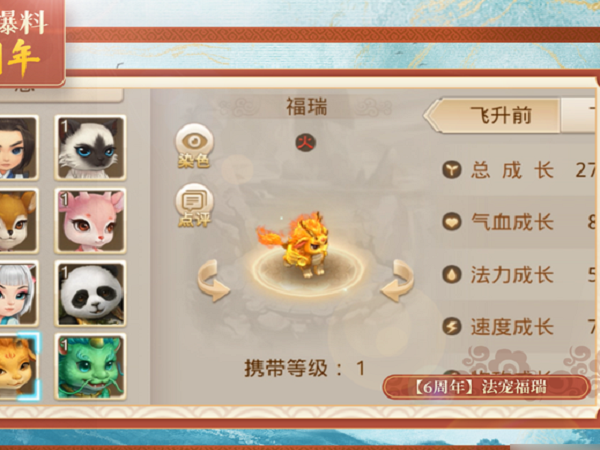Select the green dragon pet portrait

coord(90,367)
